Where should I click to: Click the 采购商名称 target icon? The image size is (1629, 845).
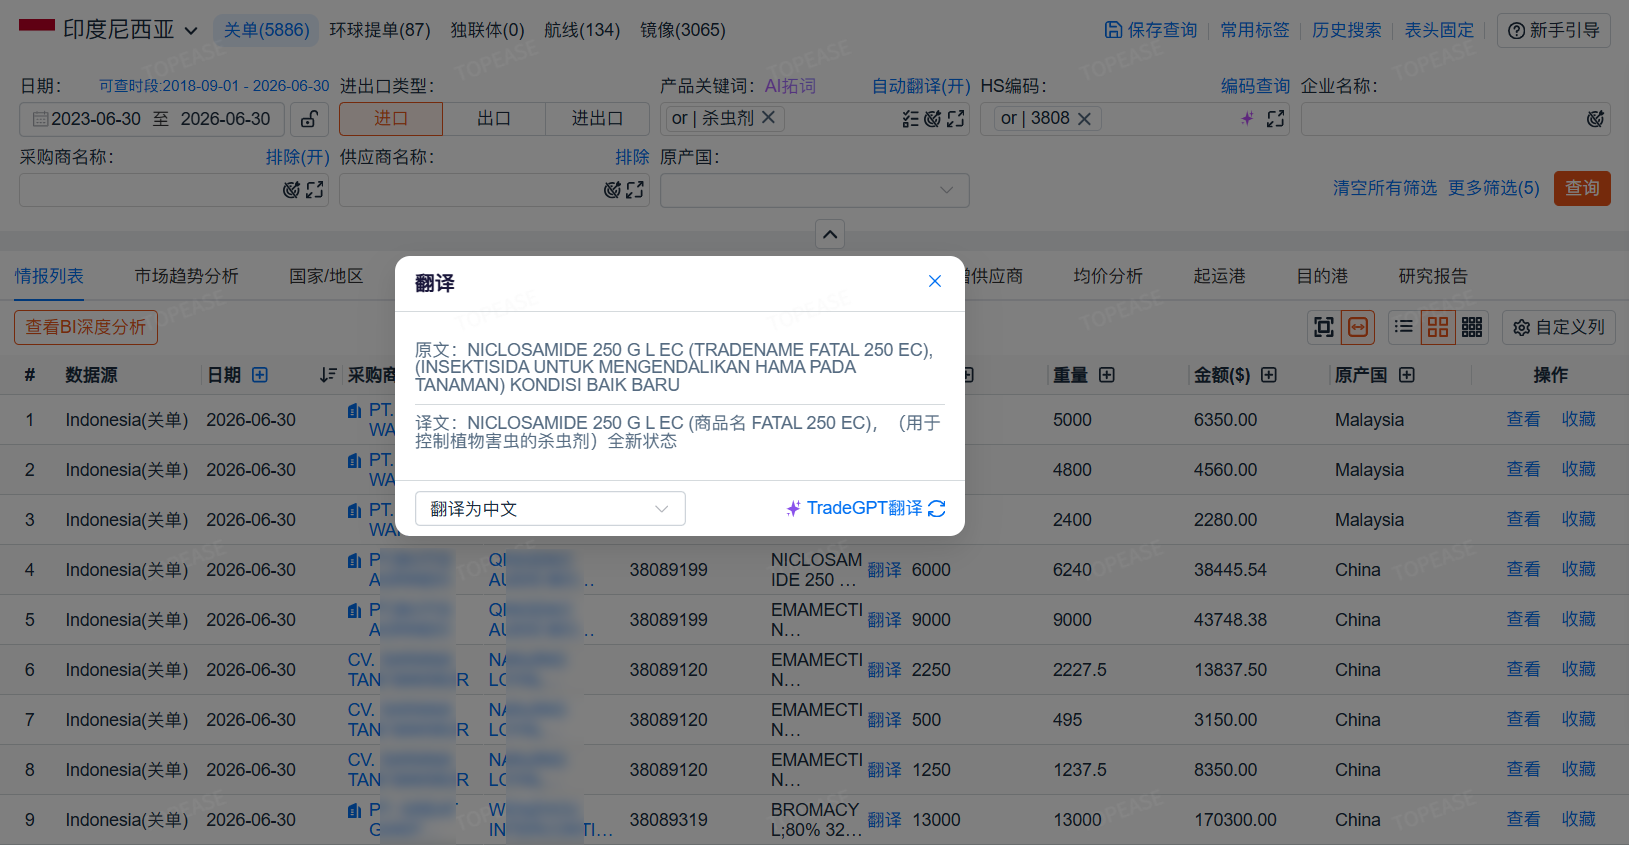click(x=291, y=190)
